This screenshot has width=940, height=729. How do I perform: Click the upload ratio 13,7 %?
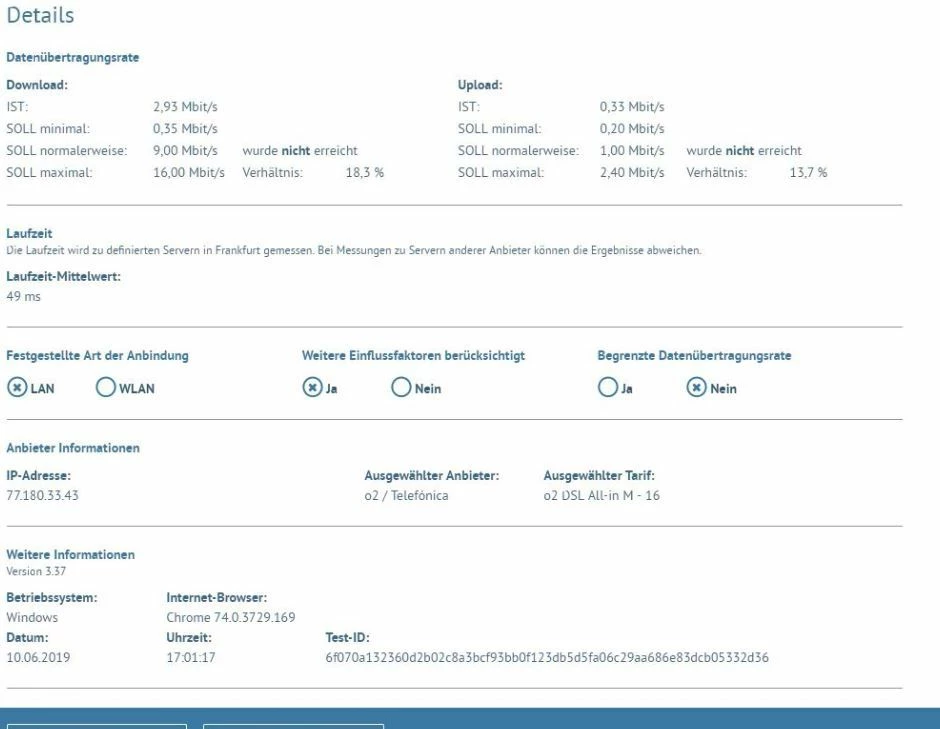click(x=808, y=173)
